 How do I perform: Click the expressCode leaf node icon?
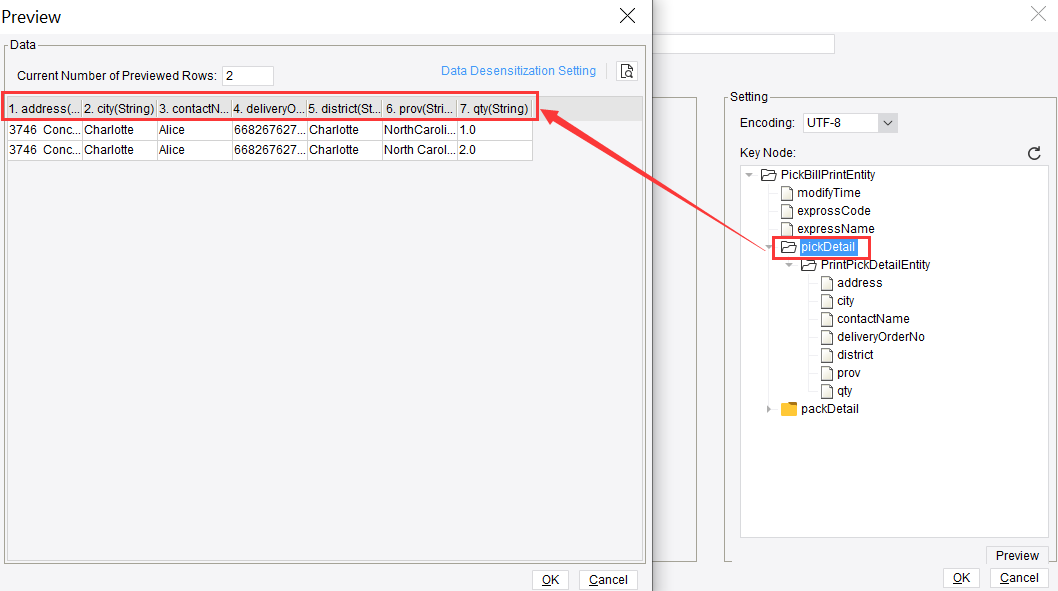[x=786, y=210]
